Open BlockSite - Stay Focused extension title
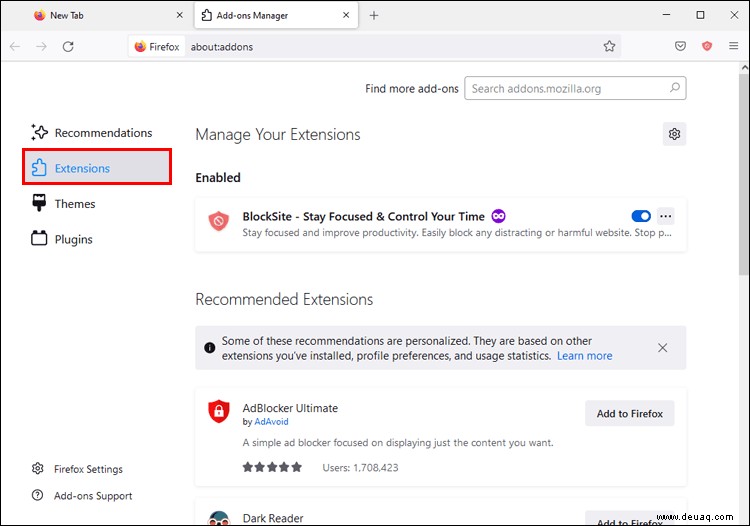 coord(364,217)
